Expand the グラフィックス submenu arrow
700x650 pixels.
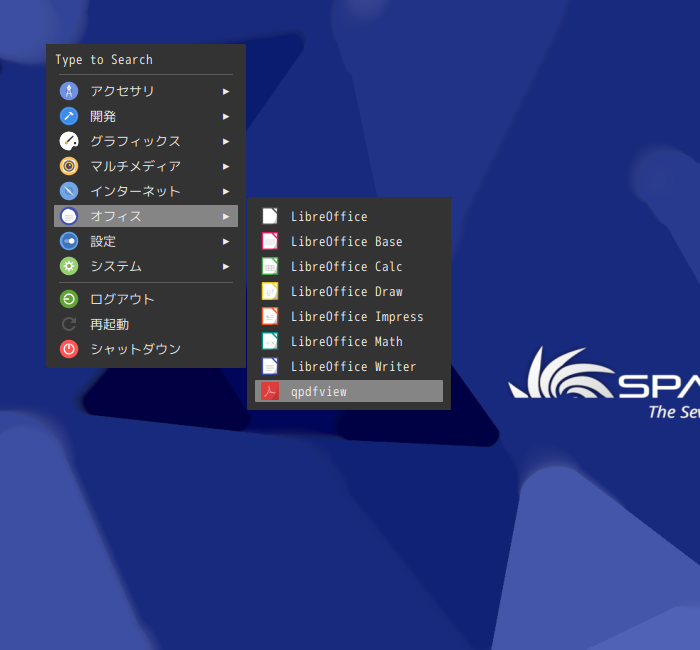point(226,142)
